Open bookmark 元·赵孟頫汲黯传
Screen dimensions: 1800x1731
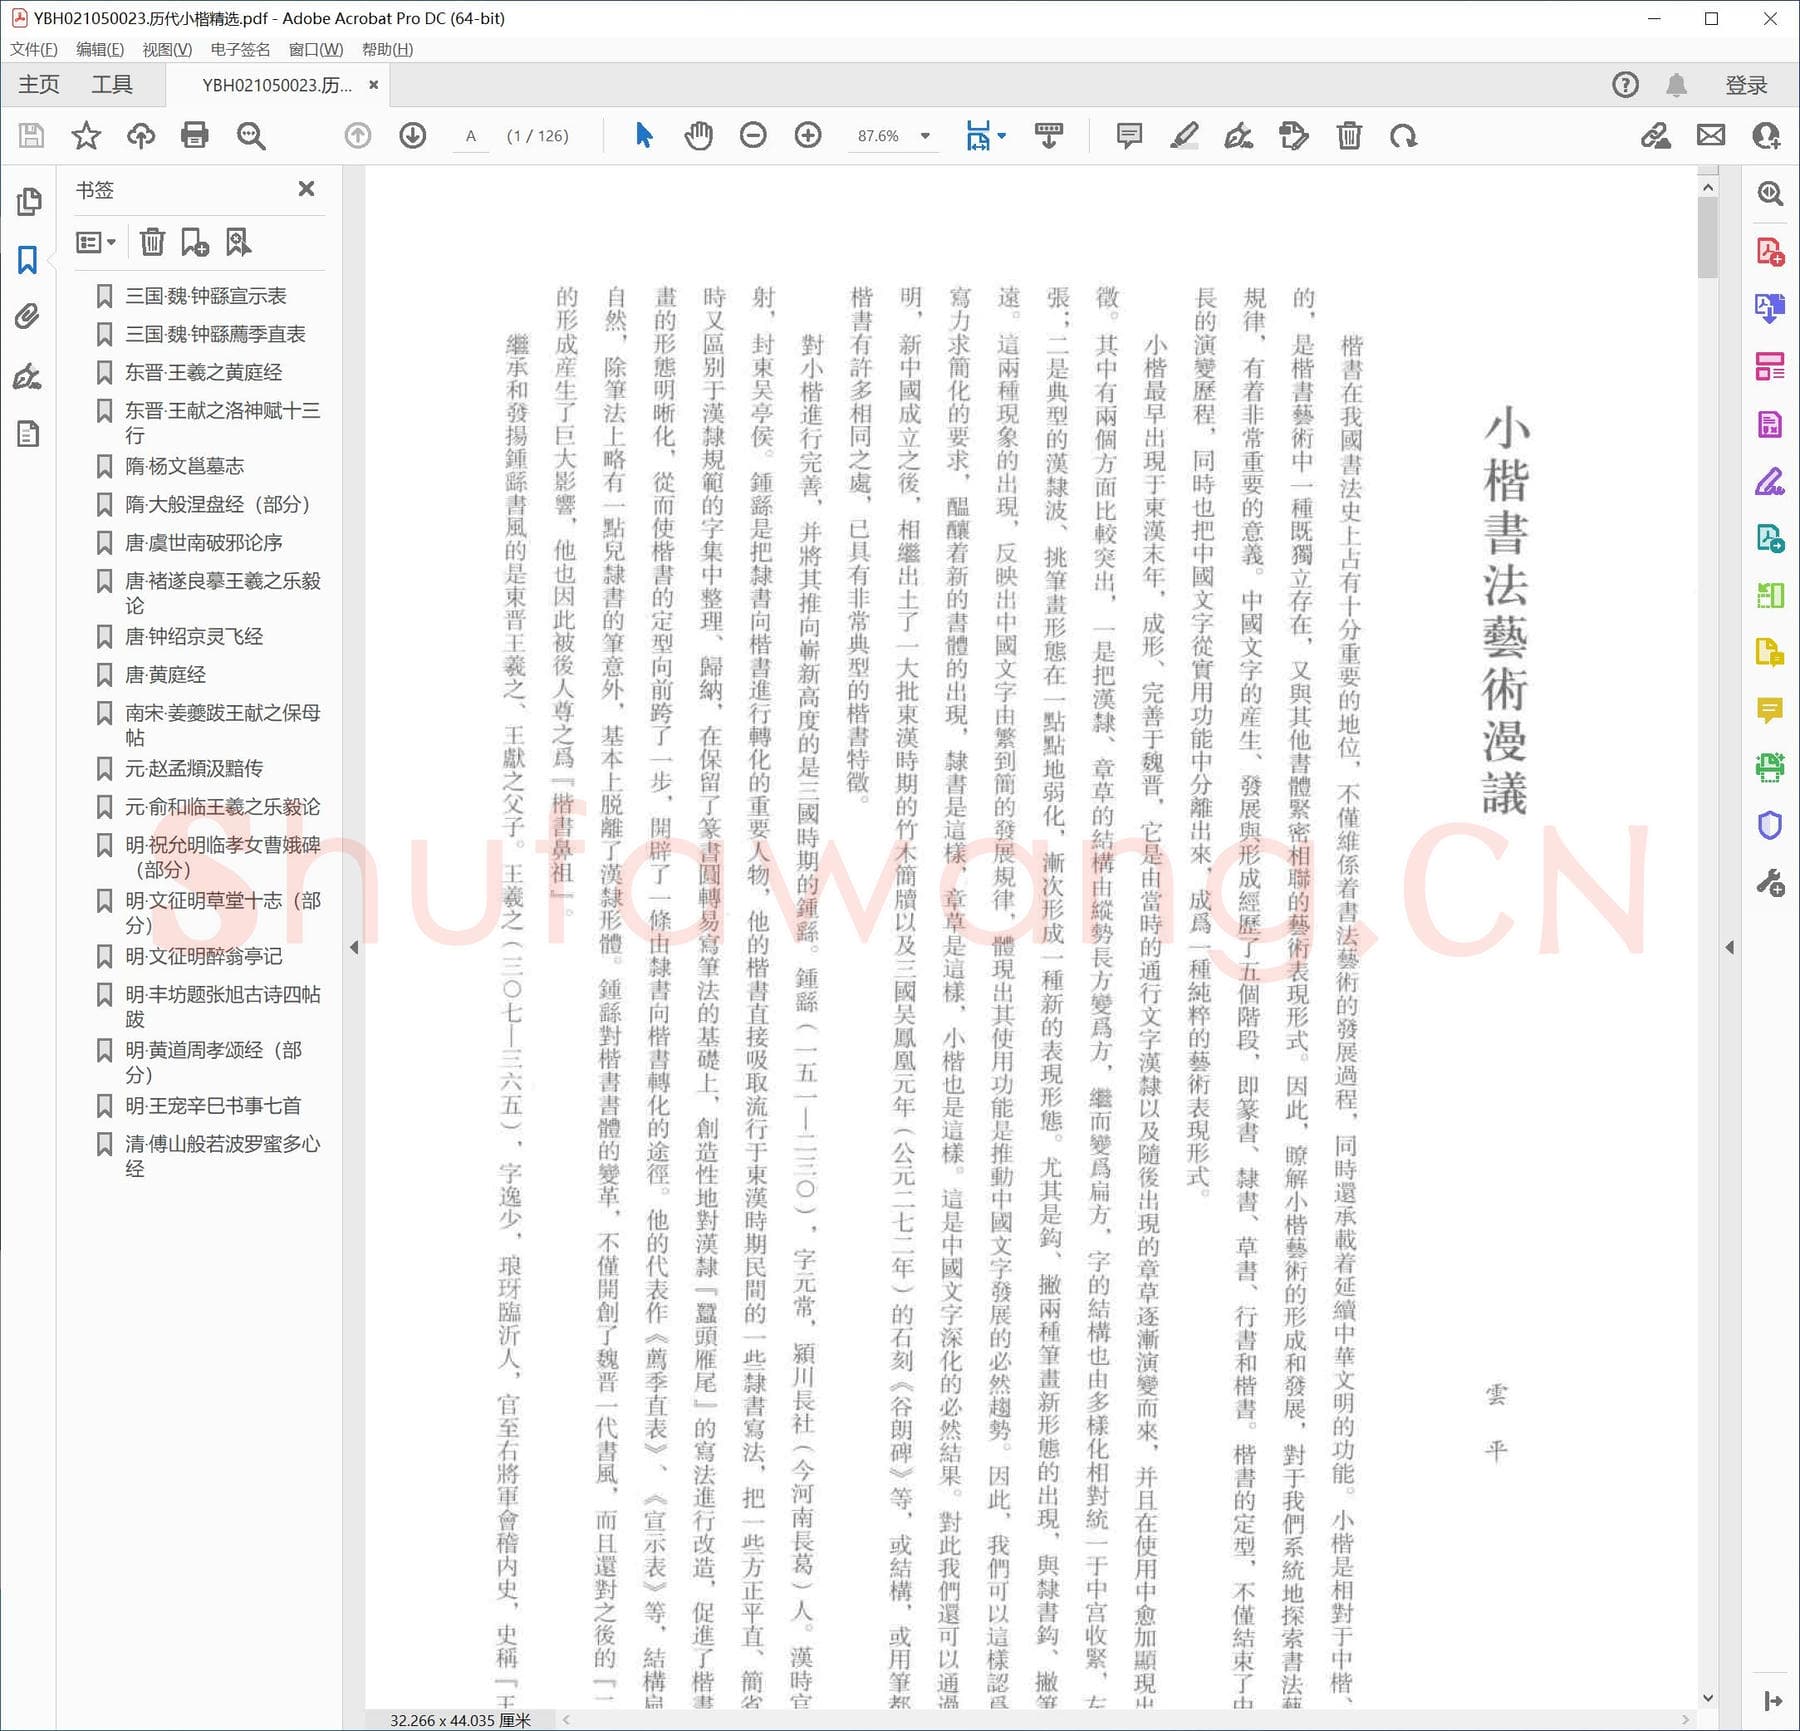coord(194,768)
